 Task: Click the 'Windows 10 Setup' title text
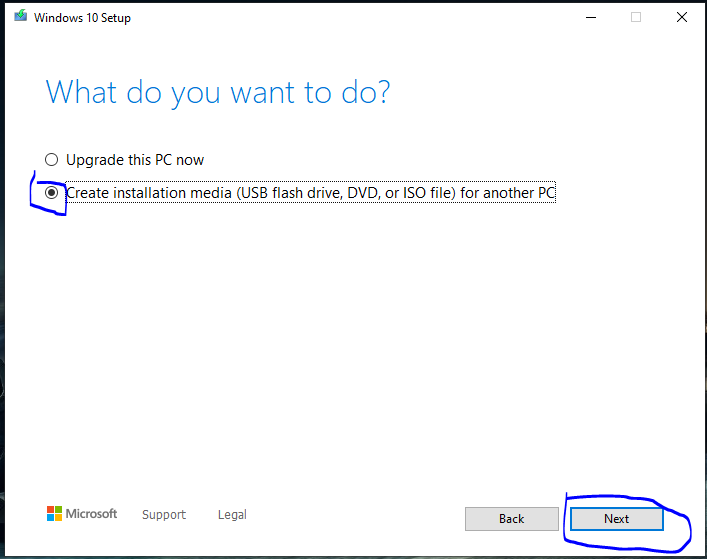pos(83,18)
